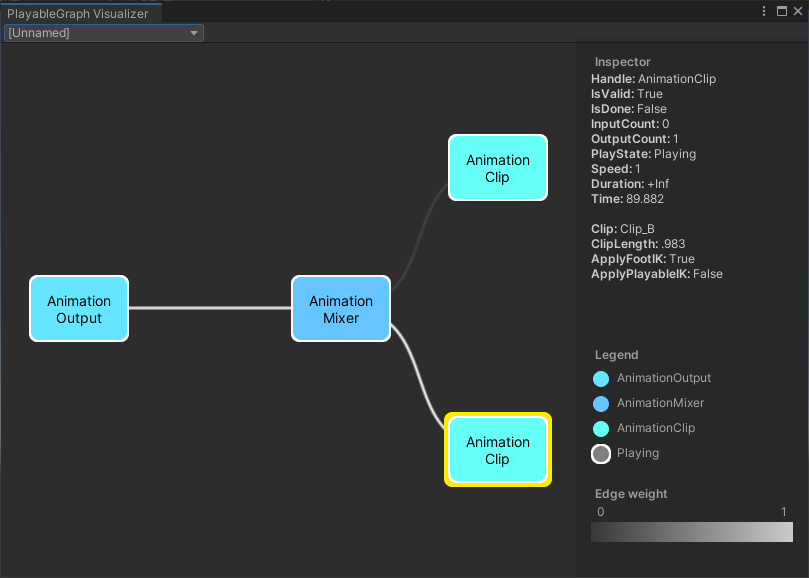The height and width of the screenshot is (578, 809).
Task: Select the yellow-highlighted Animation Clip node
Action: coord(497,449)
